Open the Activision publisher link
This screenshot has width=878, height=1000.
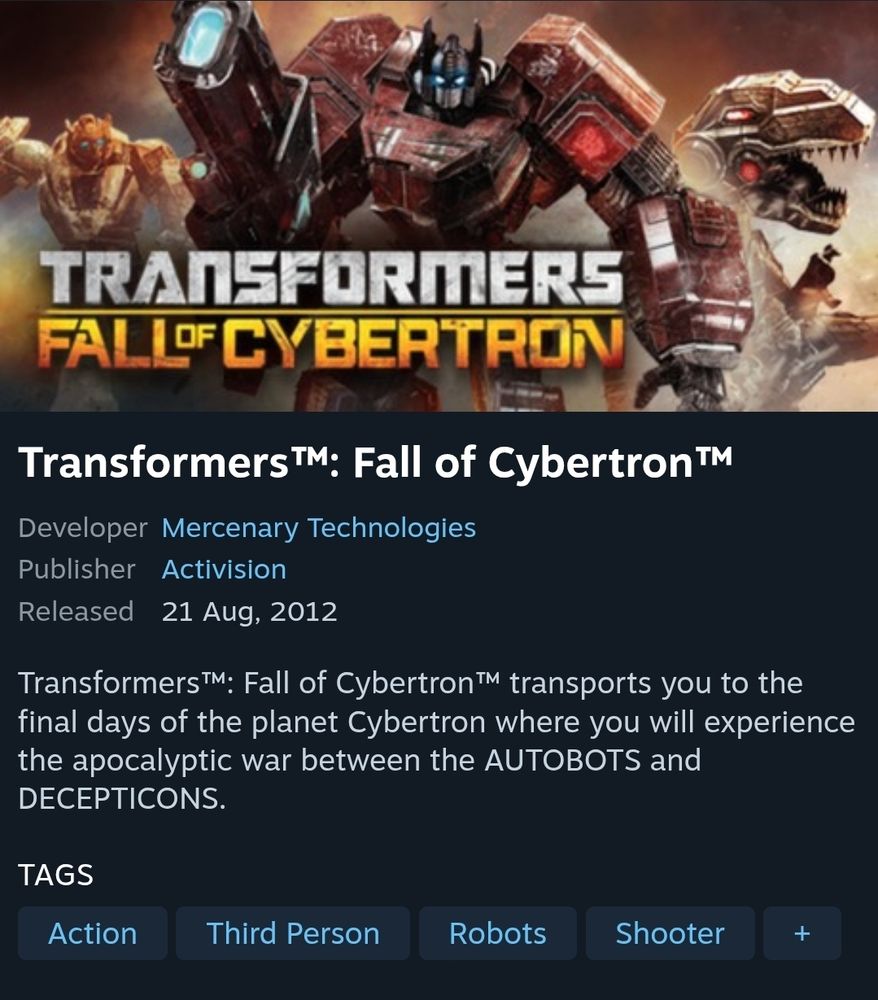pyautogui.click(x=224, y=569)
